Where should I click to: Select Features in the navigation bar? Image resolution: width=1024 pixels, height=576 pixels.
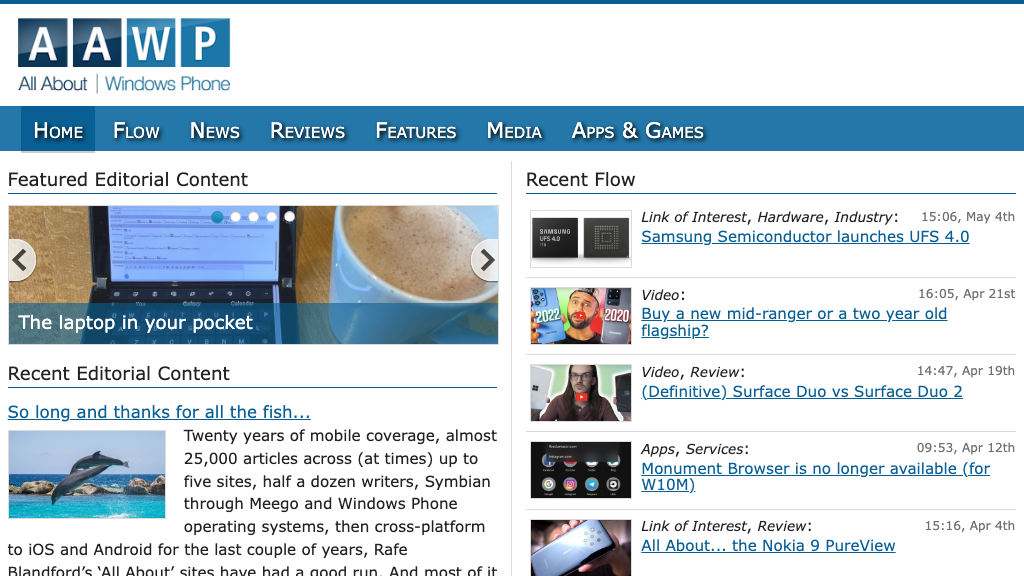point(416,131)
